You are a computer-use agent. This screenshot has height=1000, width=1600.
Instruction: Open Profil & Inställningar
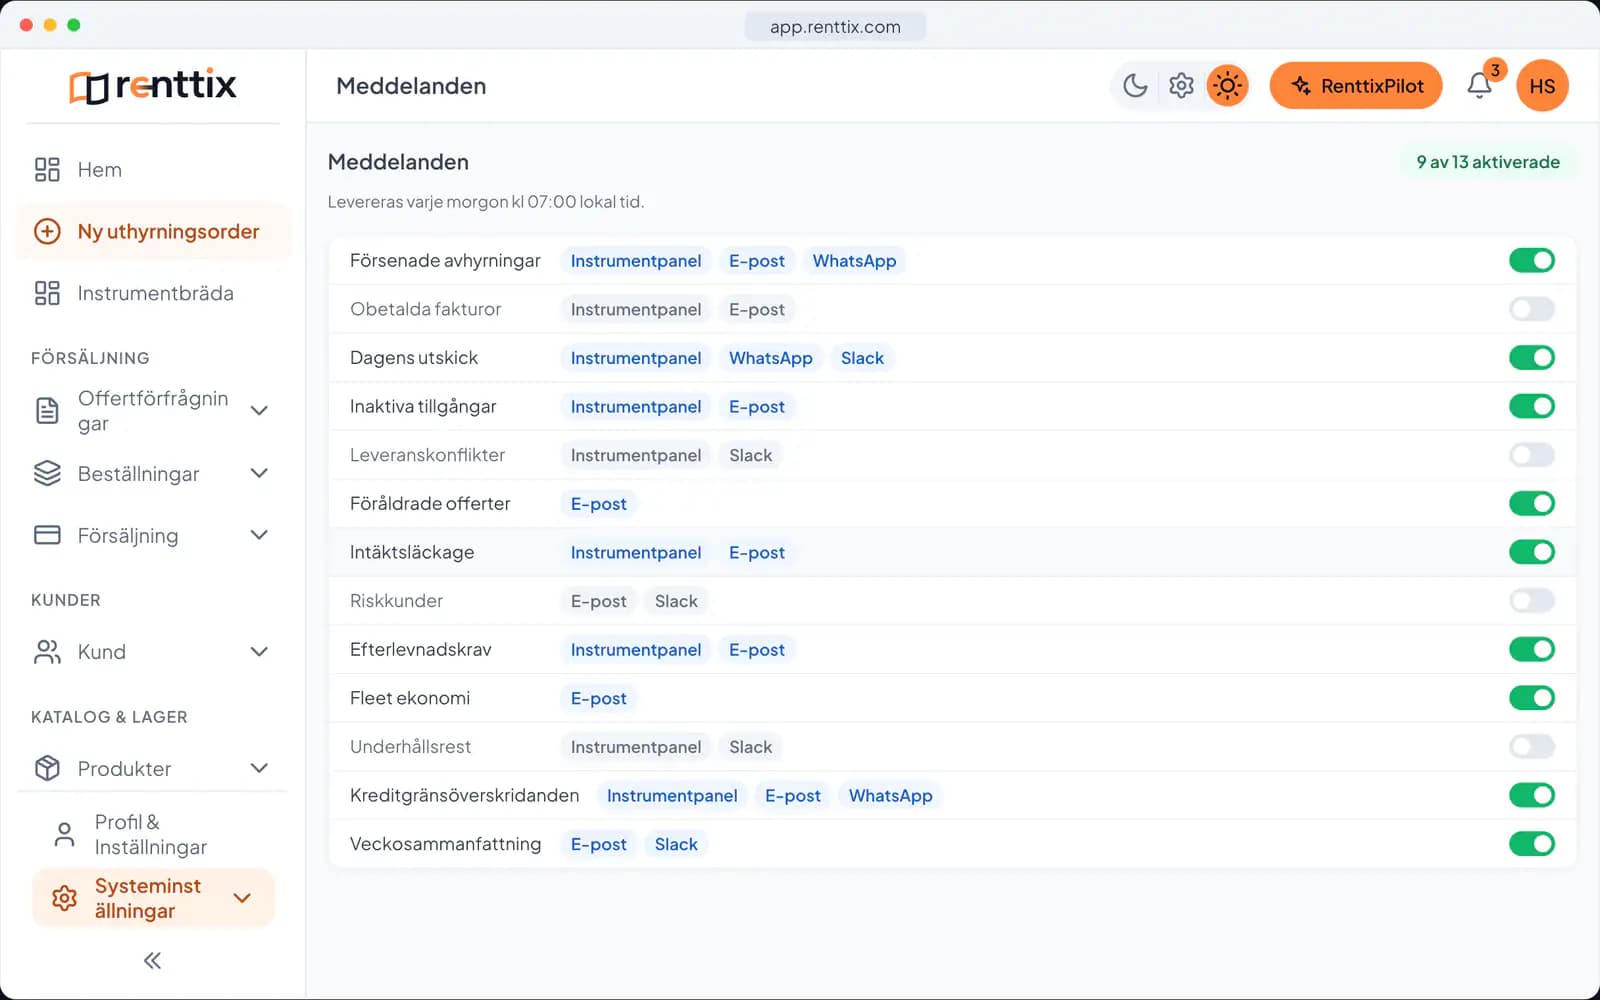(153, 834)
